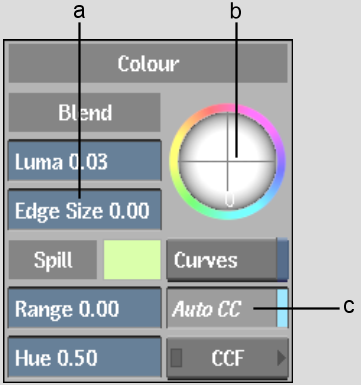Click the Colour header label

point(148,63)
